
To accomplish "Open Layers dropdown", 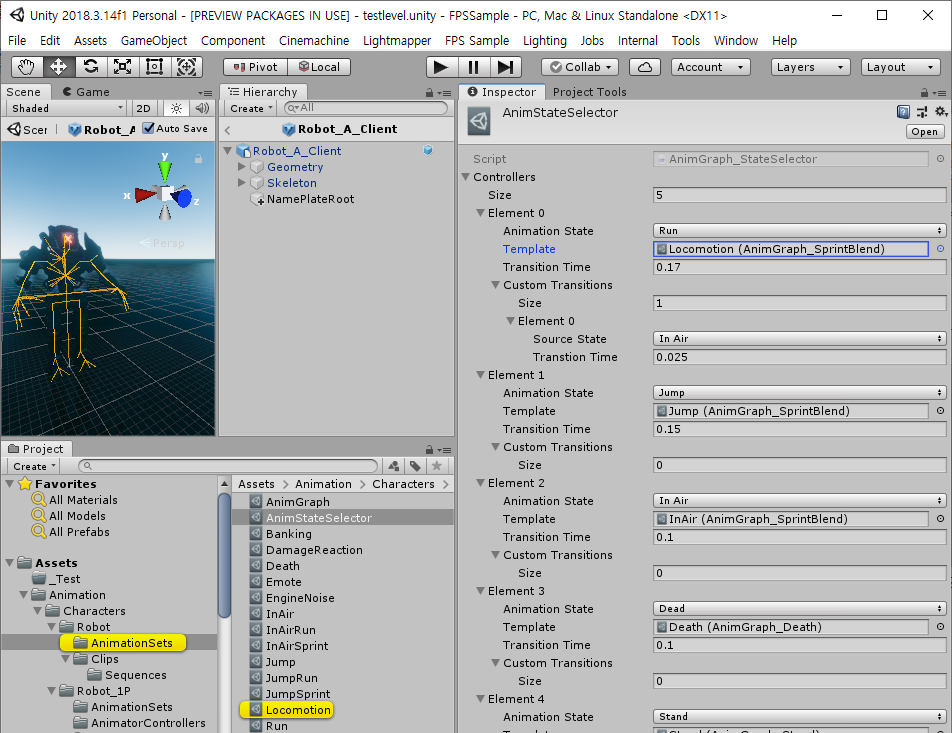I will tap(811, 67).
